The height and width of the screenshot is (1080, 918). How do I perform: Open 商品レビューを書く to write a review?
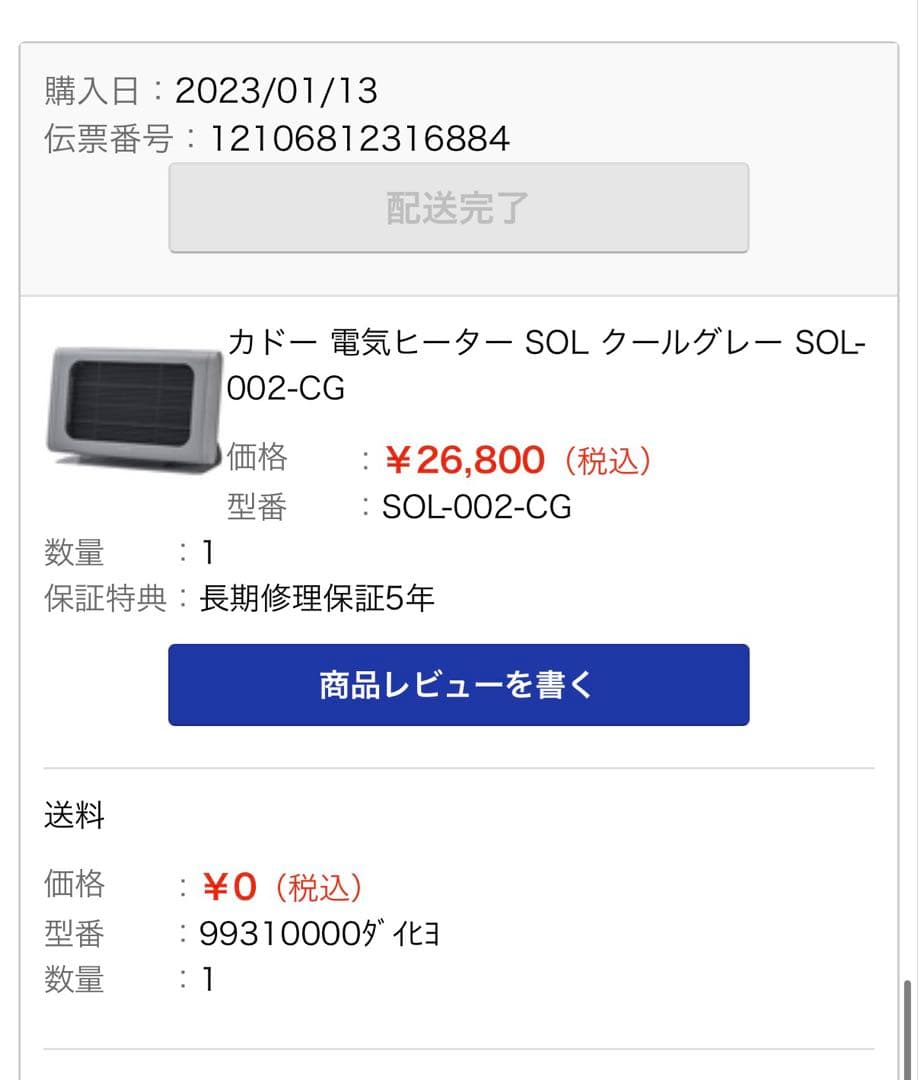pyautogui.click(x=459, y=684)
